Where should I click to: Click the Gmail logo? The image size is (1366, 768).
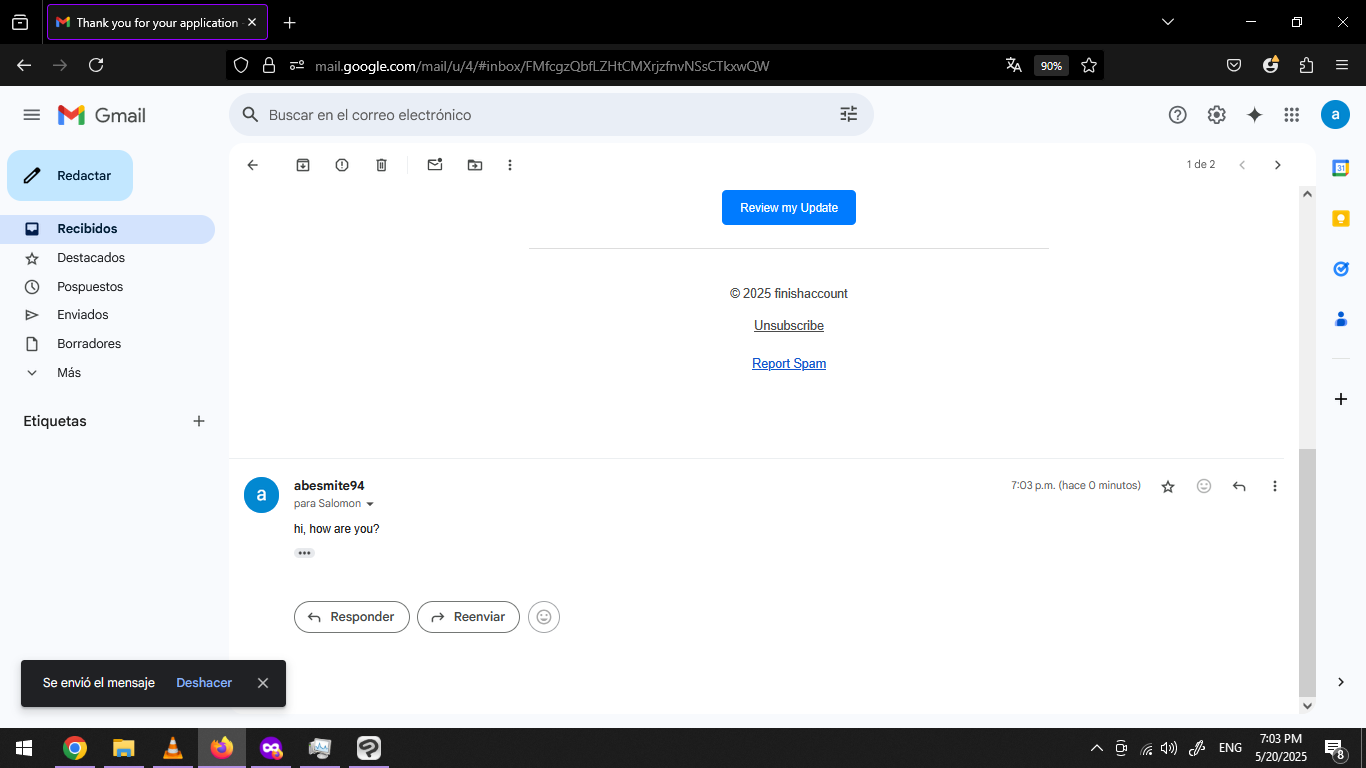(x=102, y=115)
